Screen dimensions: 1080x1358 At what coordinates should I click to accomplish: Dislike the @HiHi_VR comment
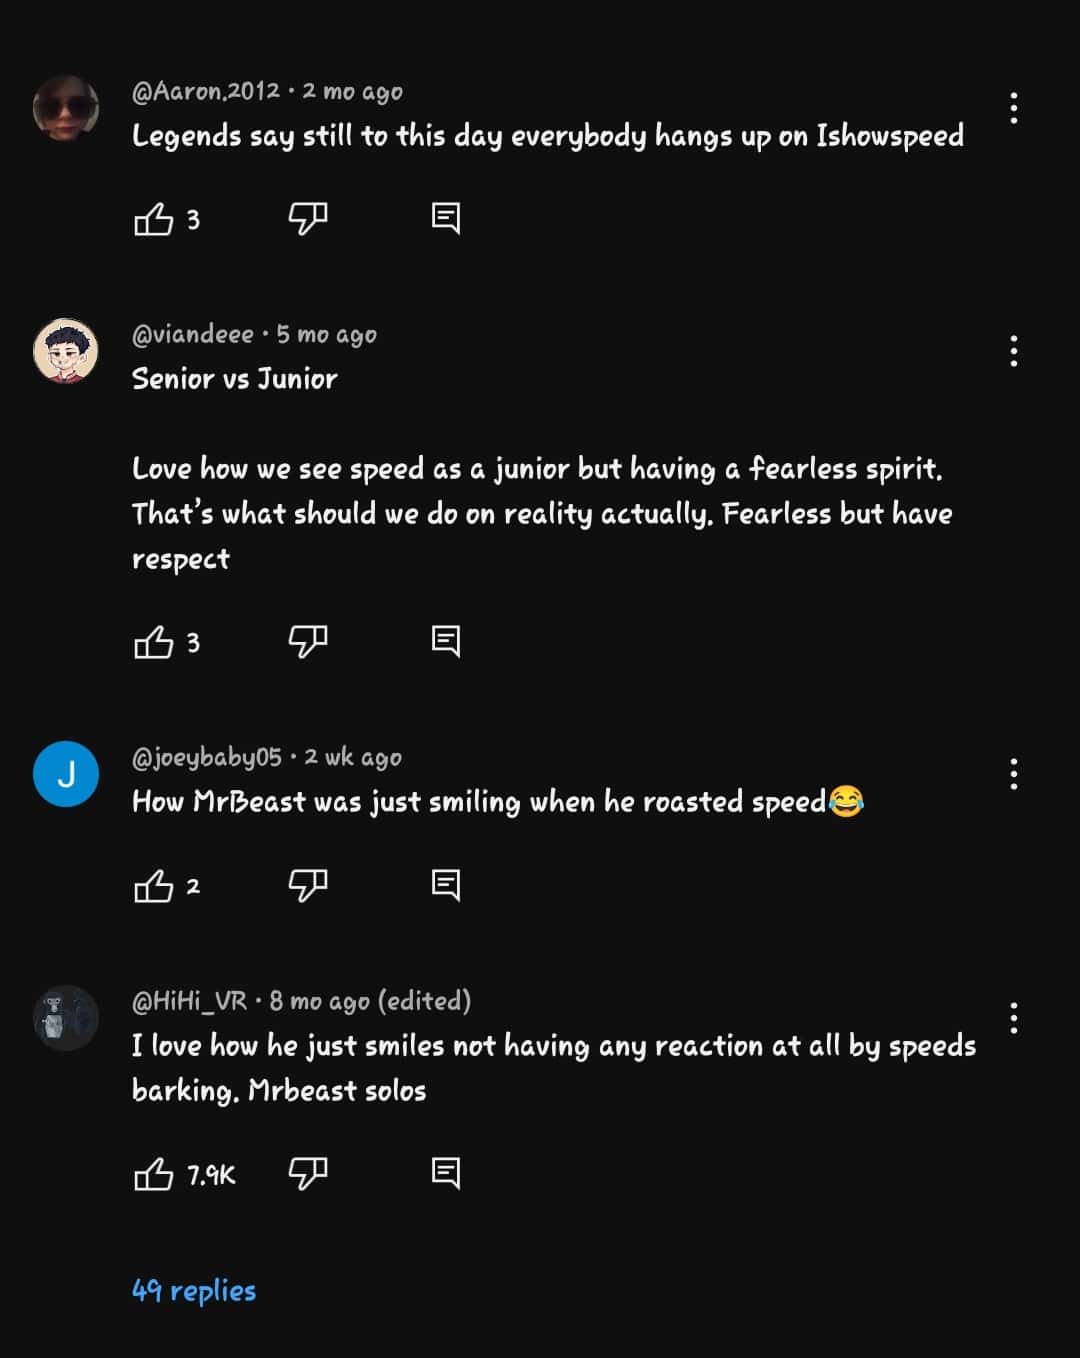tap(308, 1175)
